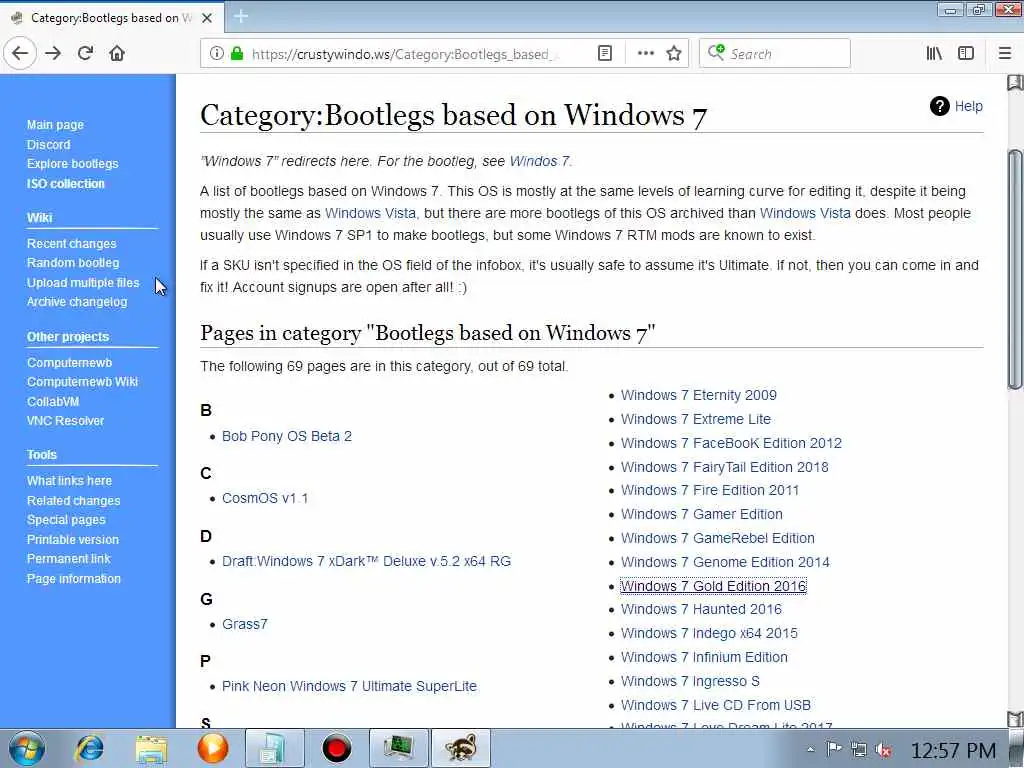Open Windows 7 Eternity 2009 link
Image resolution: width=1024 pixels, height=768 pixels.
(699, 395)
